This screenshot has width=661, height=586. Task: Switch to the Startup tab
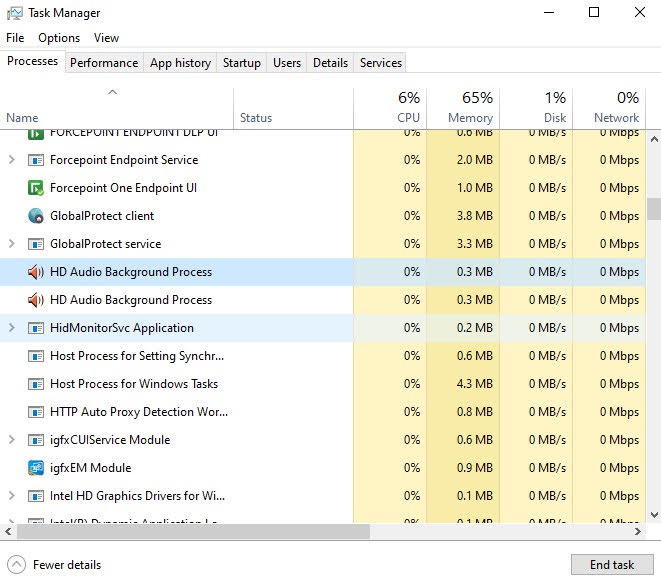pos(242,63)
